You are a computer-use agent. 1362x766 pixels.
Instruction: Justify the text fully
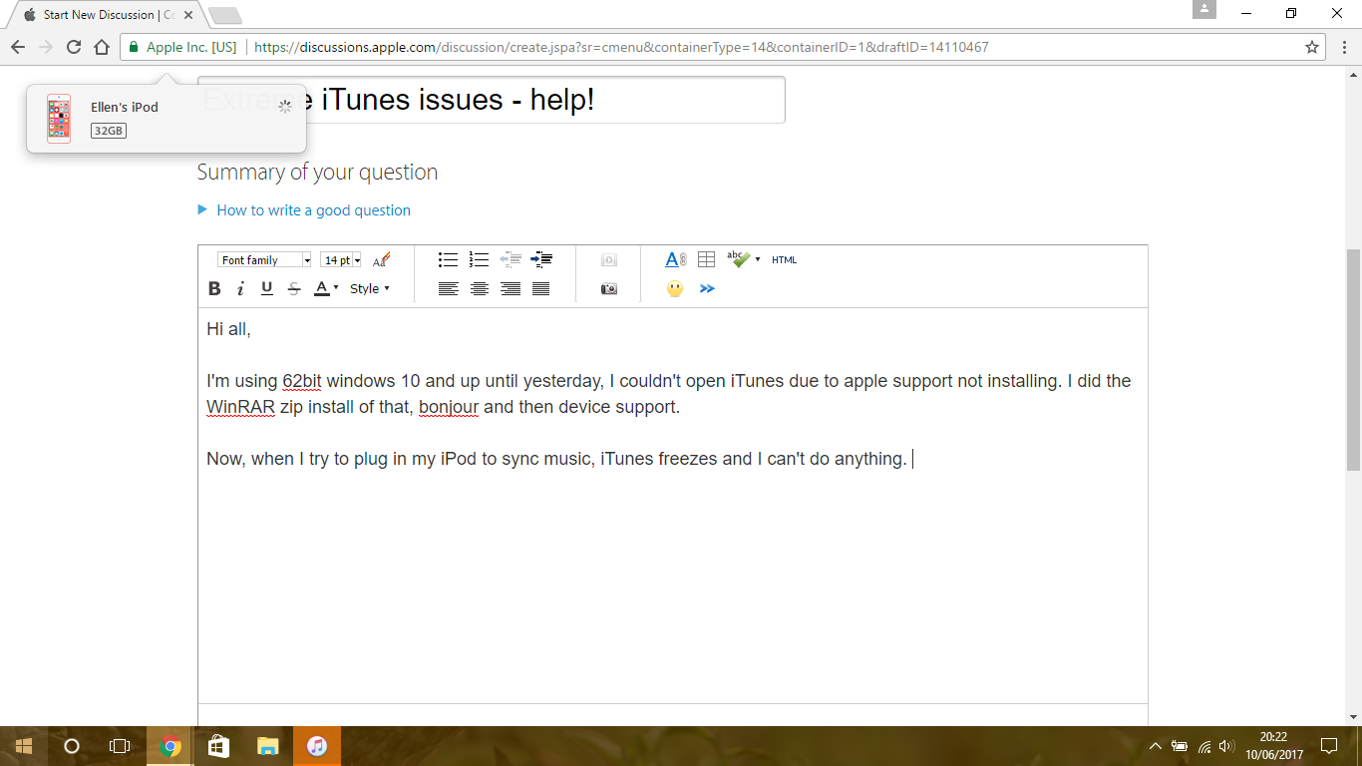pos(541,289)
